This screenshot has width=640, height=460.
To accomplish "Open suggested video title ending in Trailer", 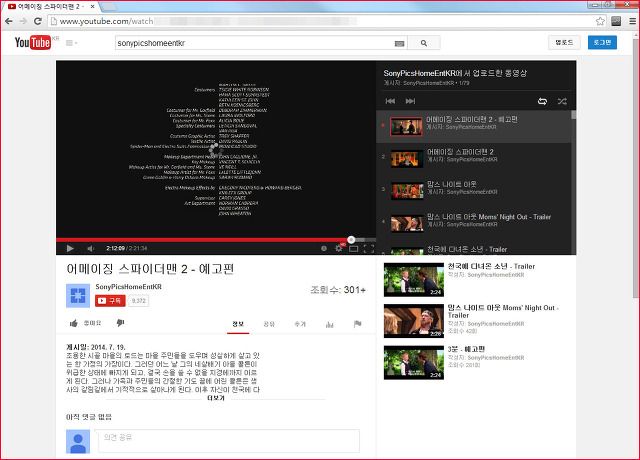I will (491, 266).
